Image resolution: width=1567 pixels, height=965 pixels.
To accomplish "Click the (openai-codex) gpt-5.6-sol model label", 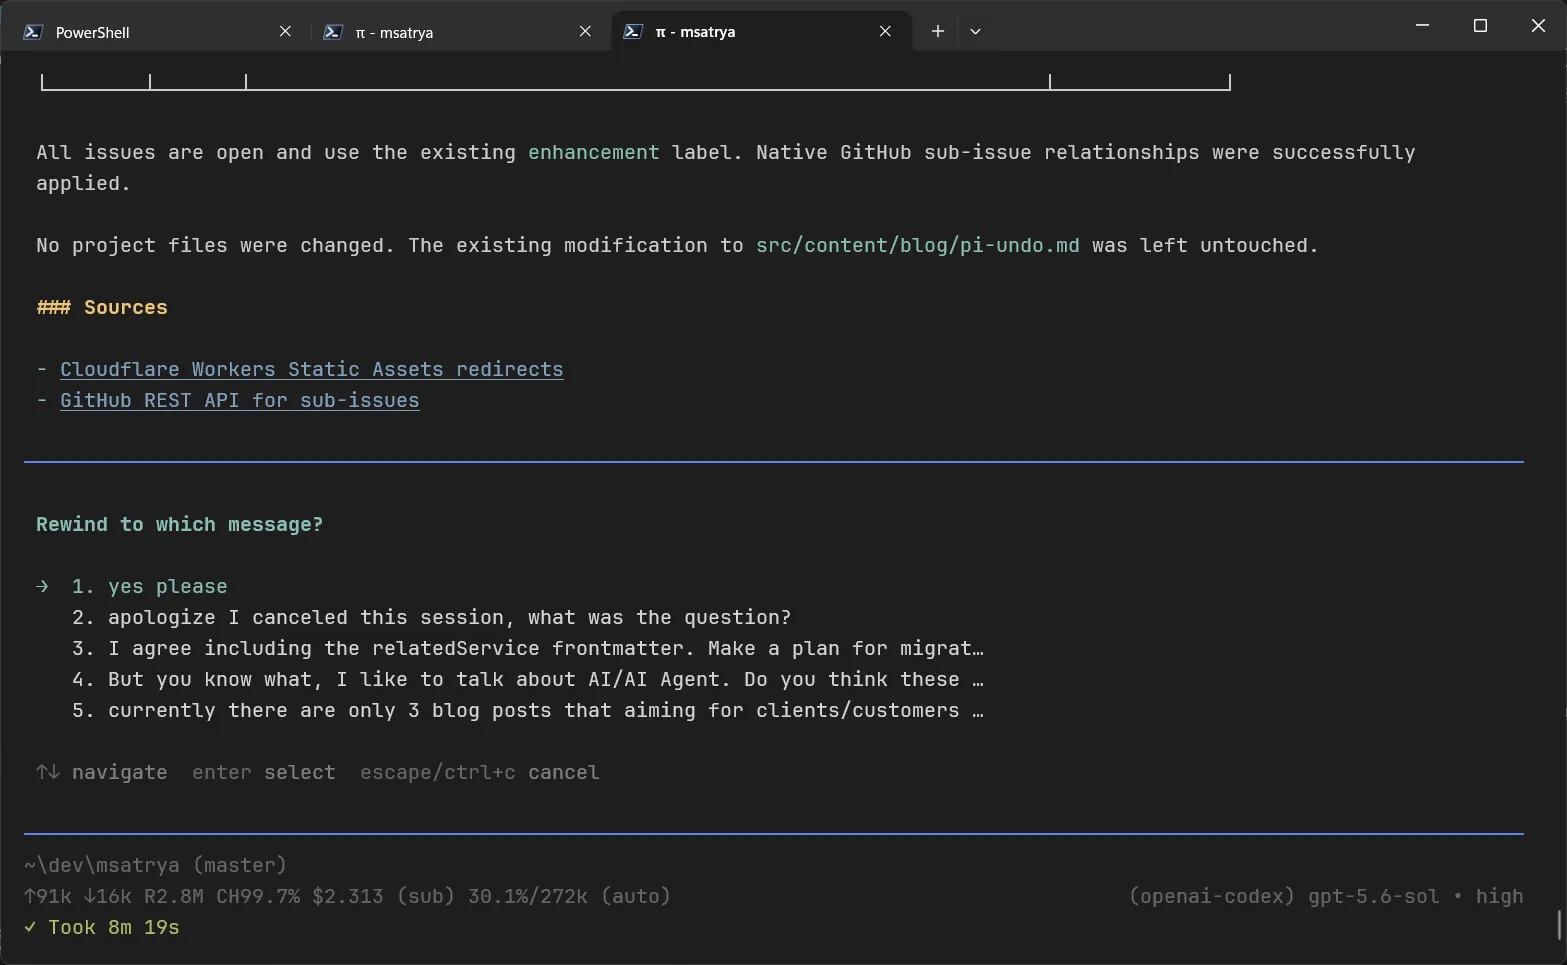I will click(x=1284, y=896).
